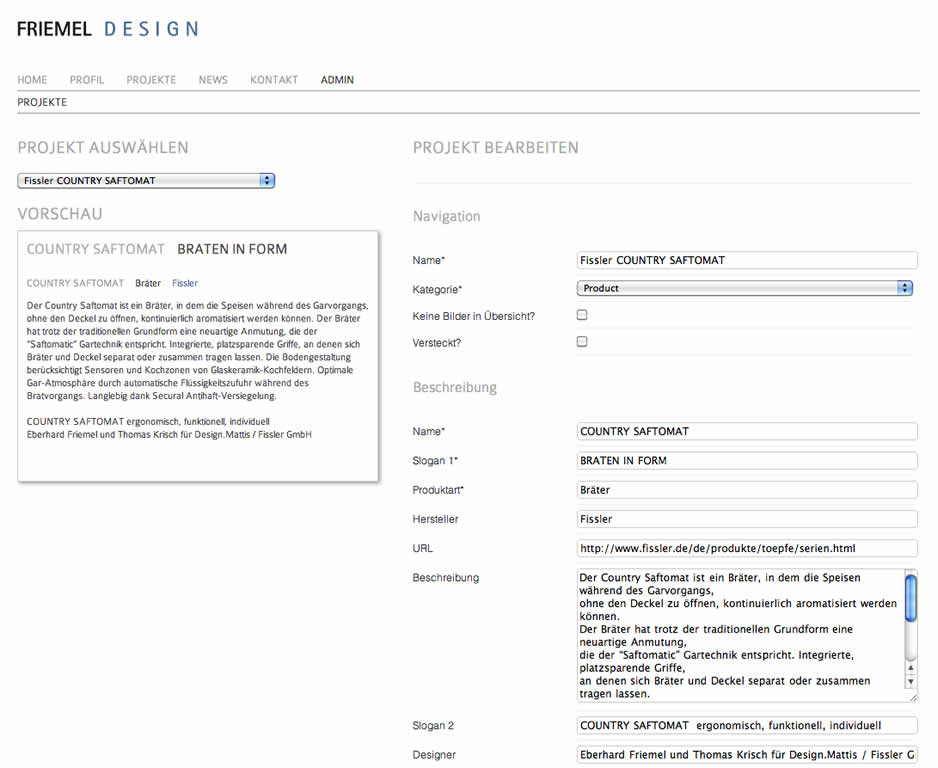Click the preview heading BRATEN IN FORM
The height and width of the screenshot is (768, 938).
[232, 249]
